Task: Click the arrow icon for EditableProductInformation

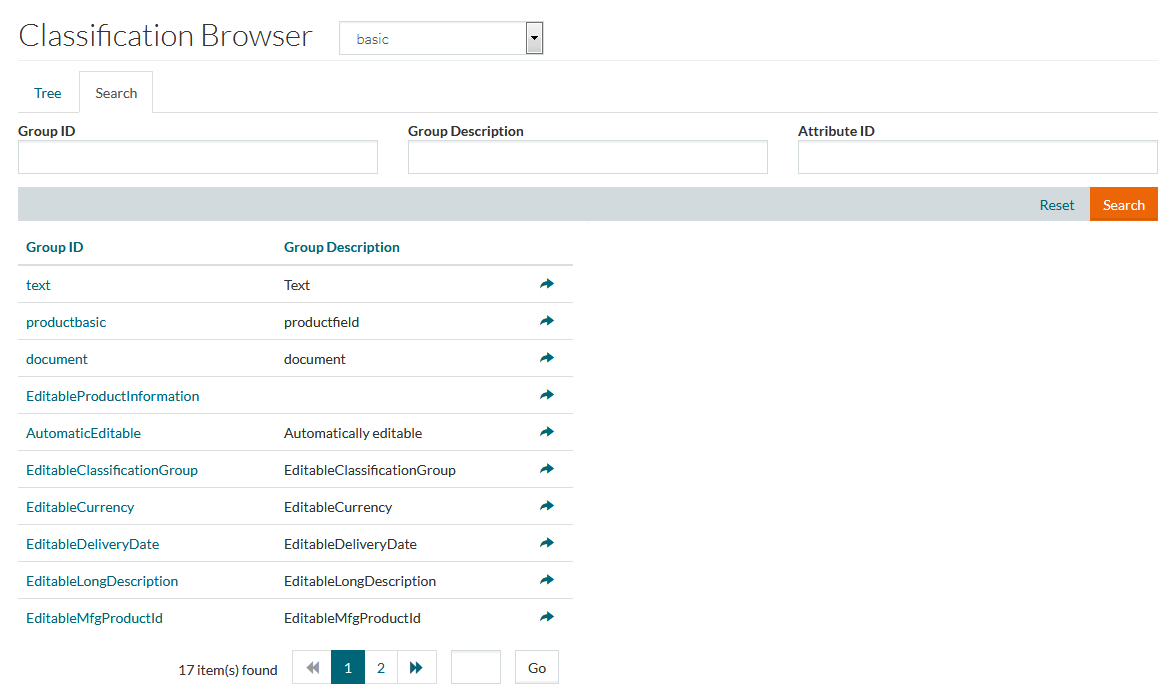Action: (546, 396)
